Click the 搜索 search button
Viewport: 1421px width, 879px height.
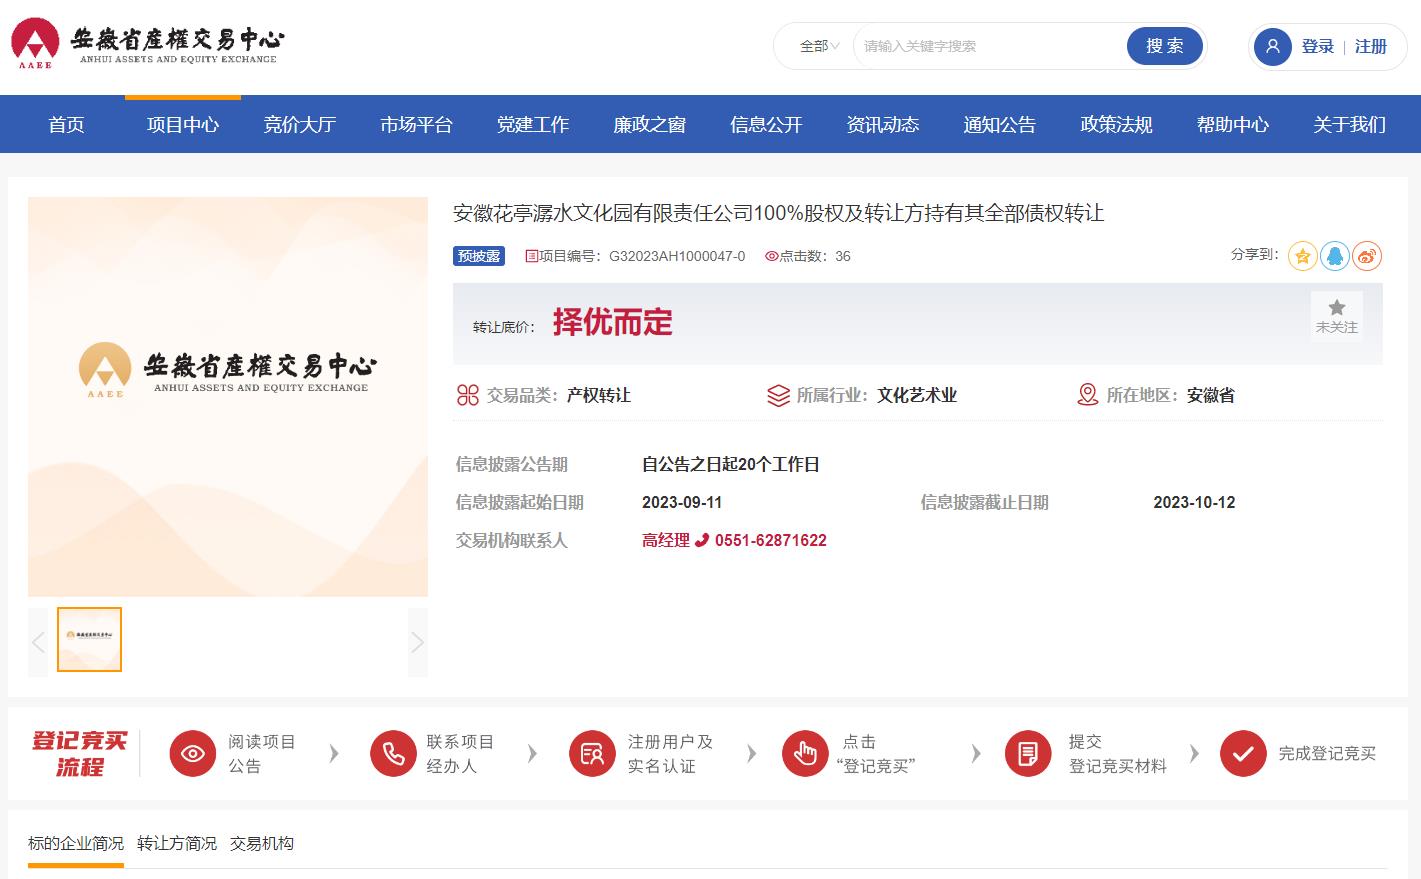pyautogui.click(x=1164, y=46)
